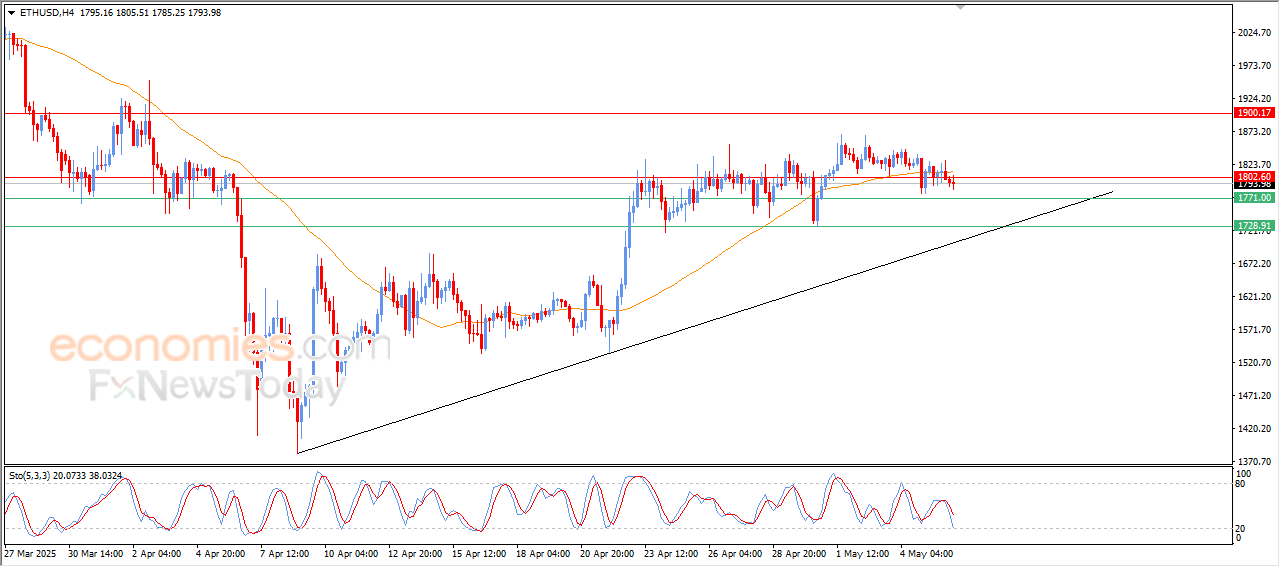1280x567 pixels.
Task: Click the 2024.70 price scale label
Action: click(x=1253, y=33)
